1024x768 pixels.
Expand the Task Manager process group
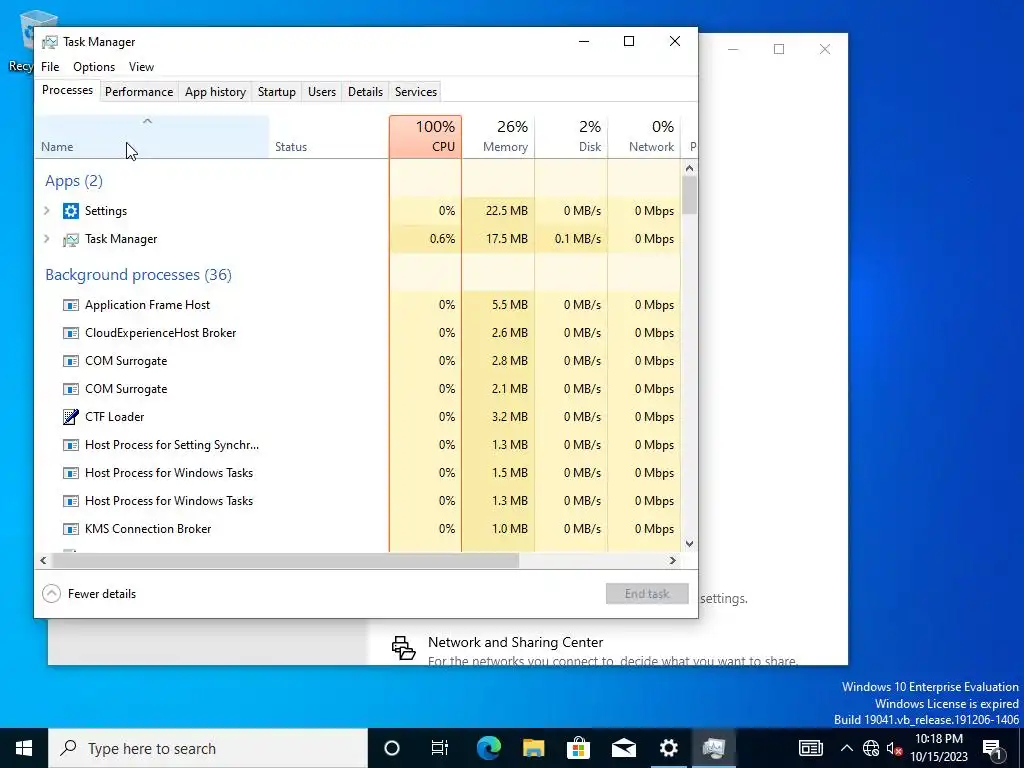(x=47, y=239)
